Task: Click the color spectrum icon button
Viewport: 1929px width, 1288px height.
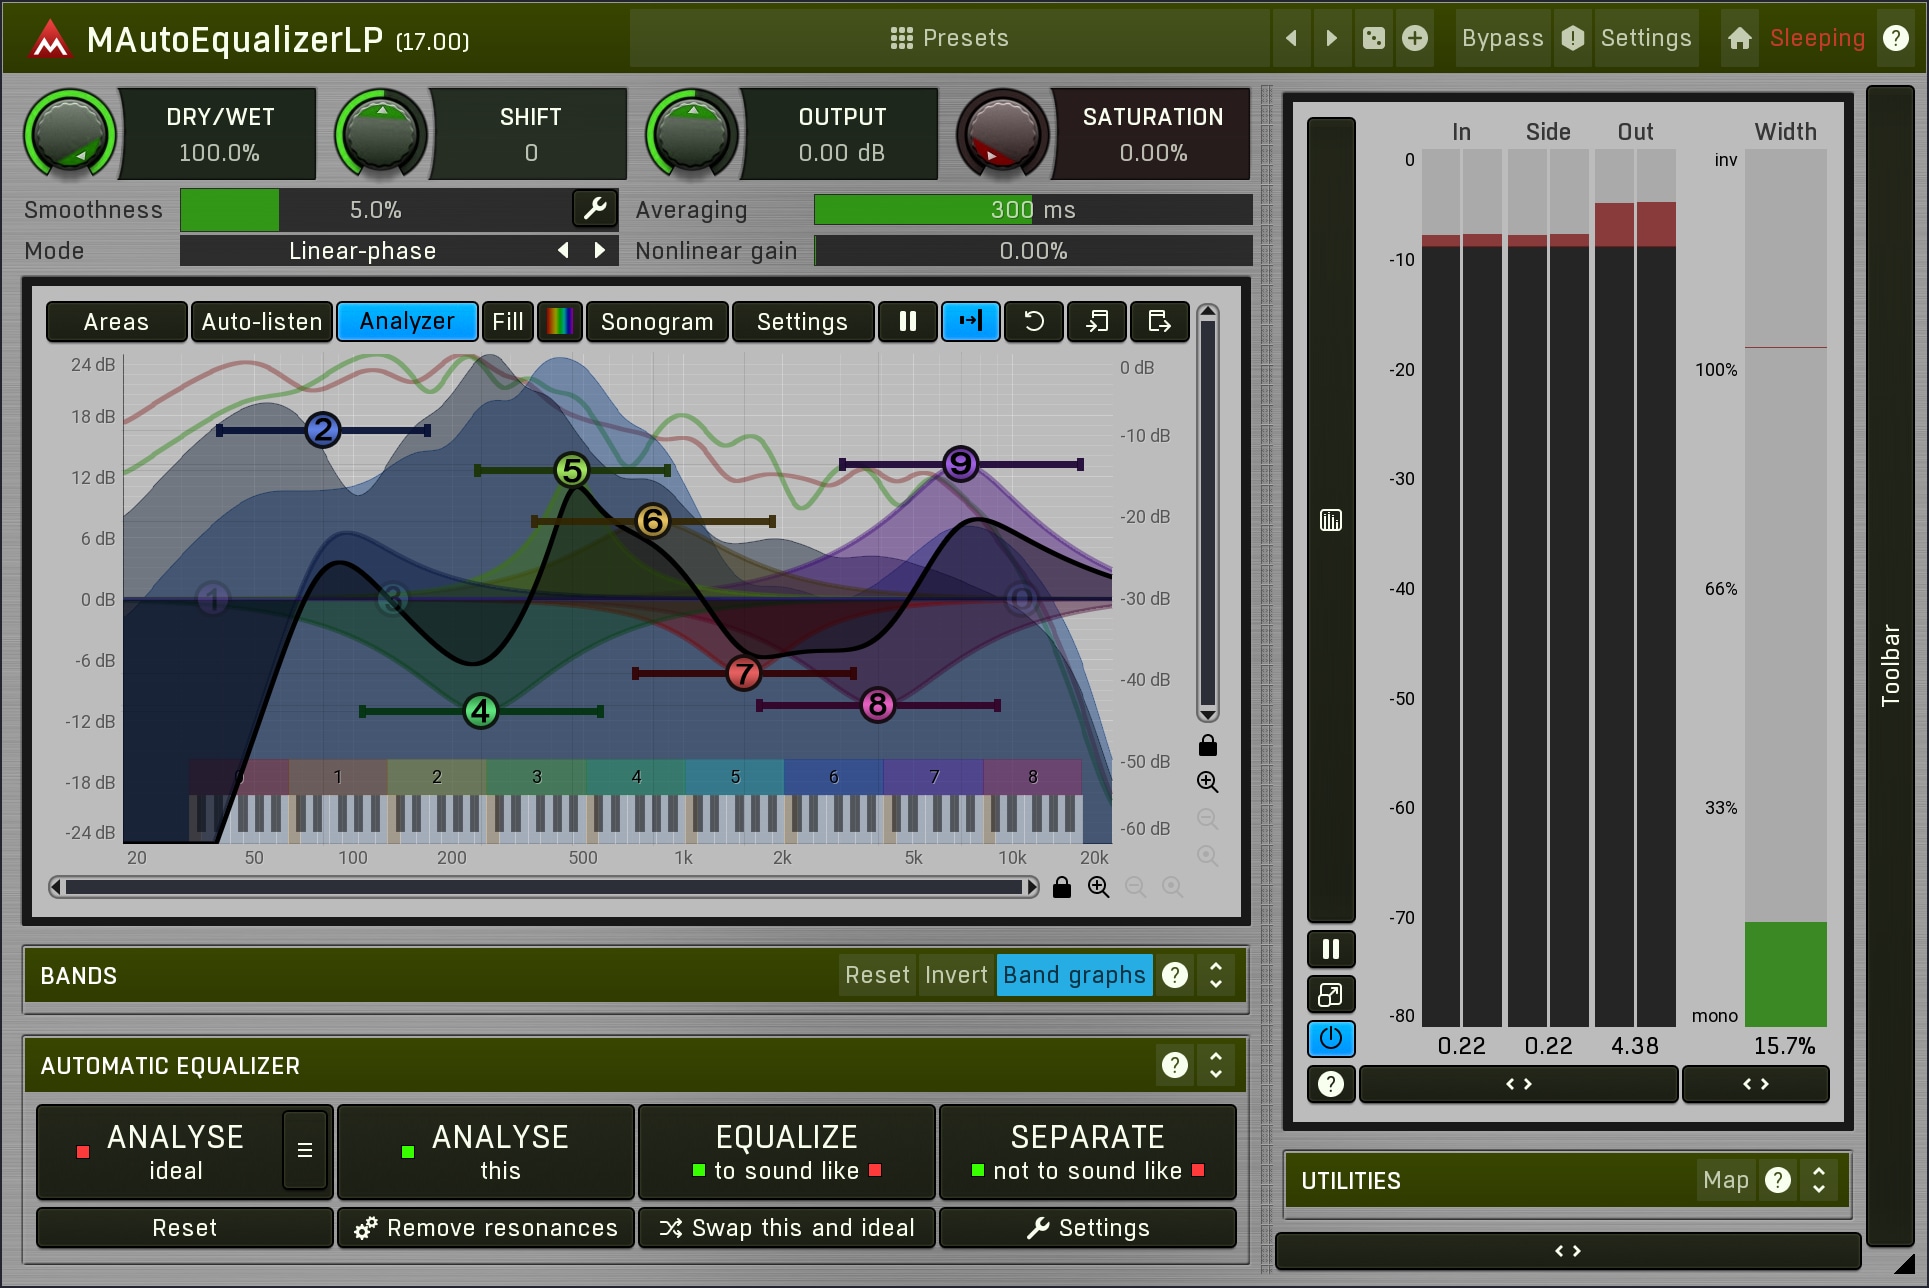Action: click(x=559, y=321)
